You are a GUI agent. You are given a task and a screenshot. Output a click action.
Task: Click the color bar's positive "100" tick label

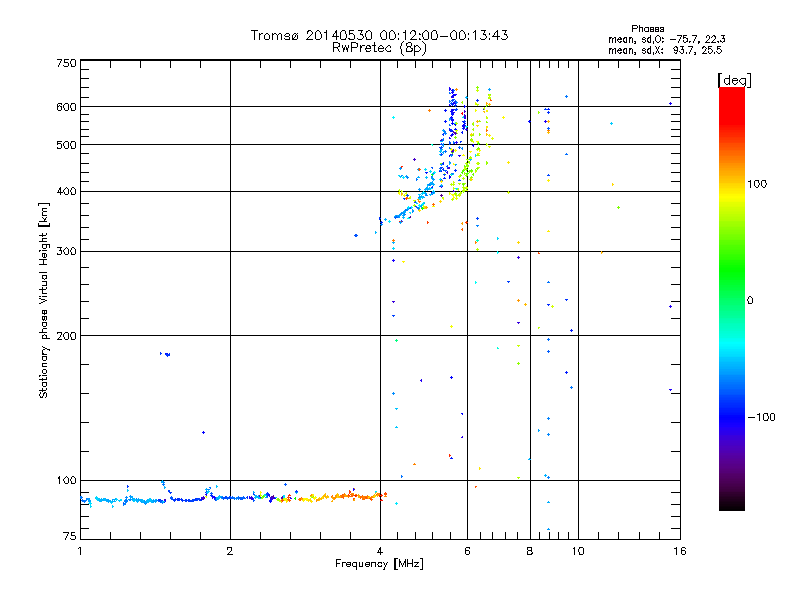(757, 184)
